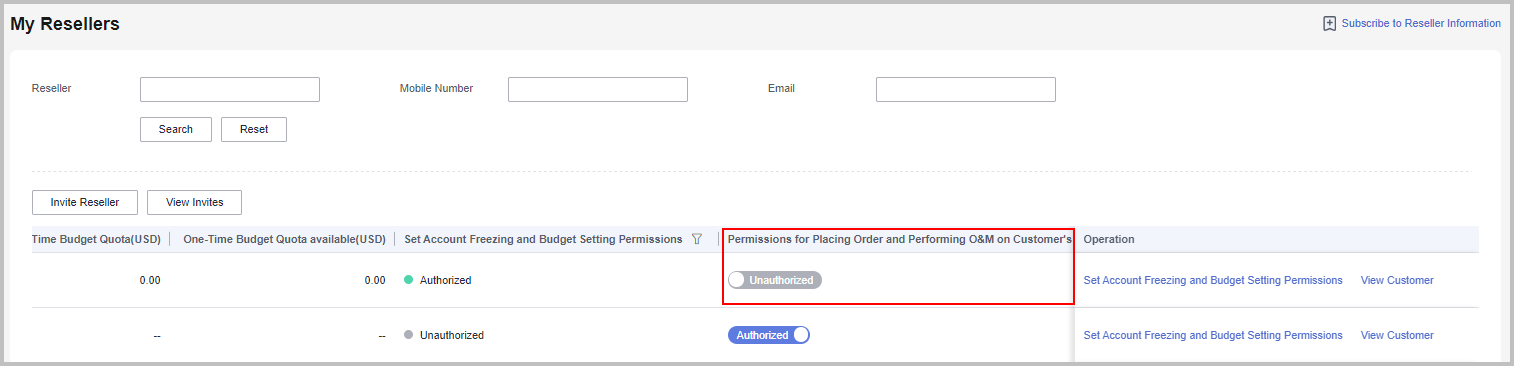1514x366 pixels.
Task: Click the Email input field
Action: pos(966,89)
